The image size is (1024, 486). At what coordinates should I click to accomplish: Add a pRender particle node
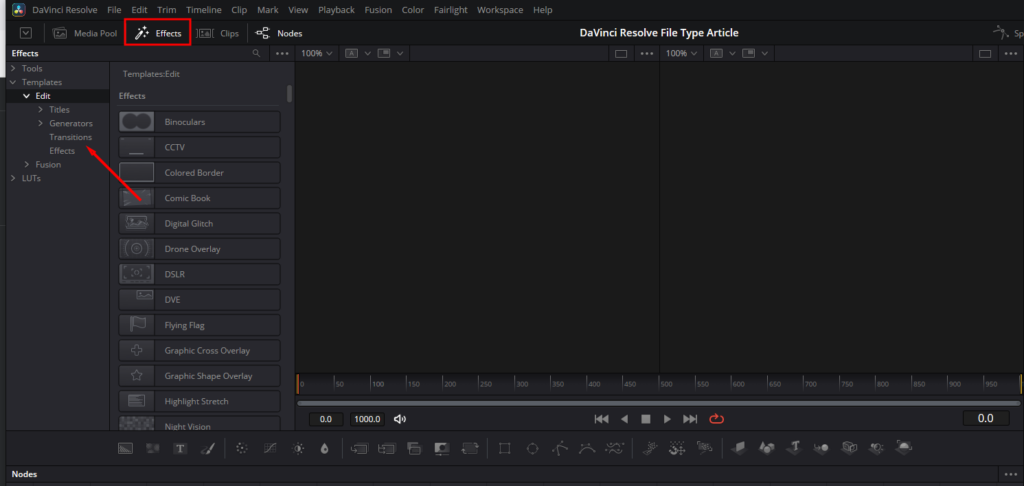point(704,448)
